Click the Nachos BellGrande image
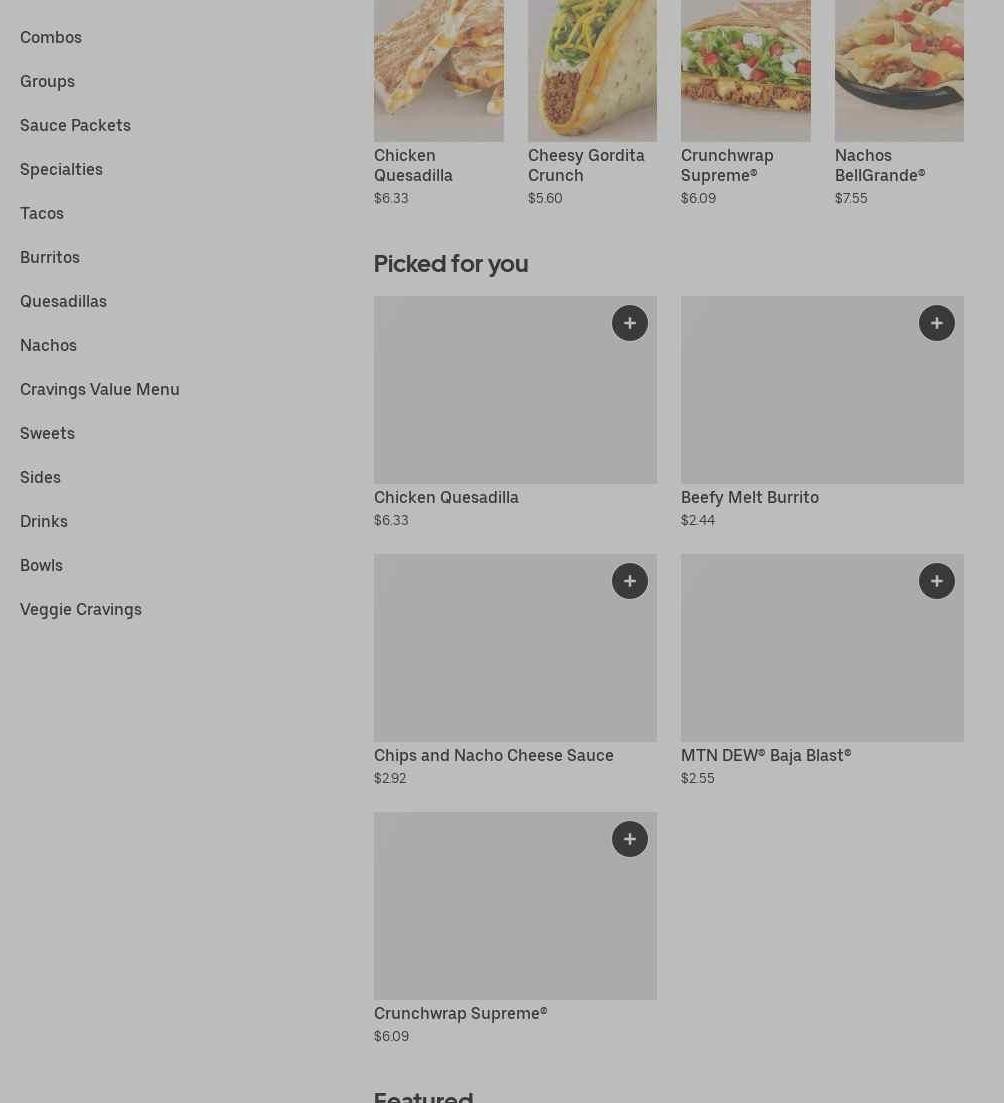1004x1103 pixels. (x=899, y=70)
